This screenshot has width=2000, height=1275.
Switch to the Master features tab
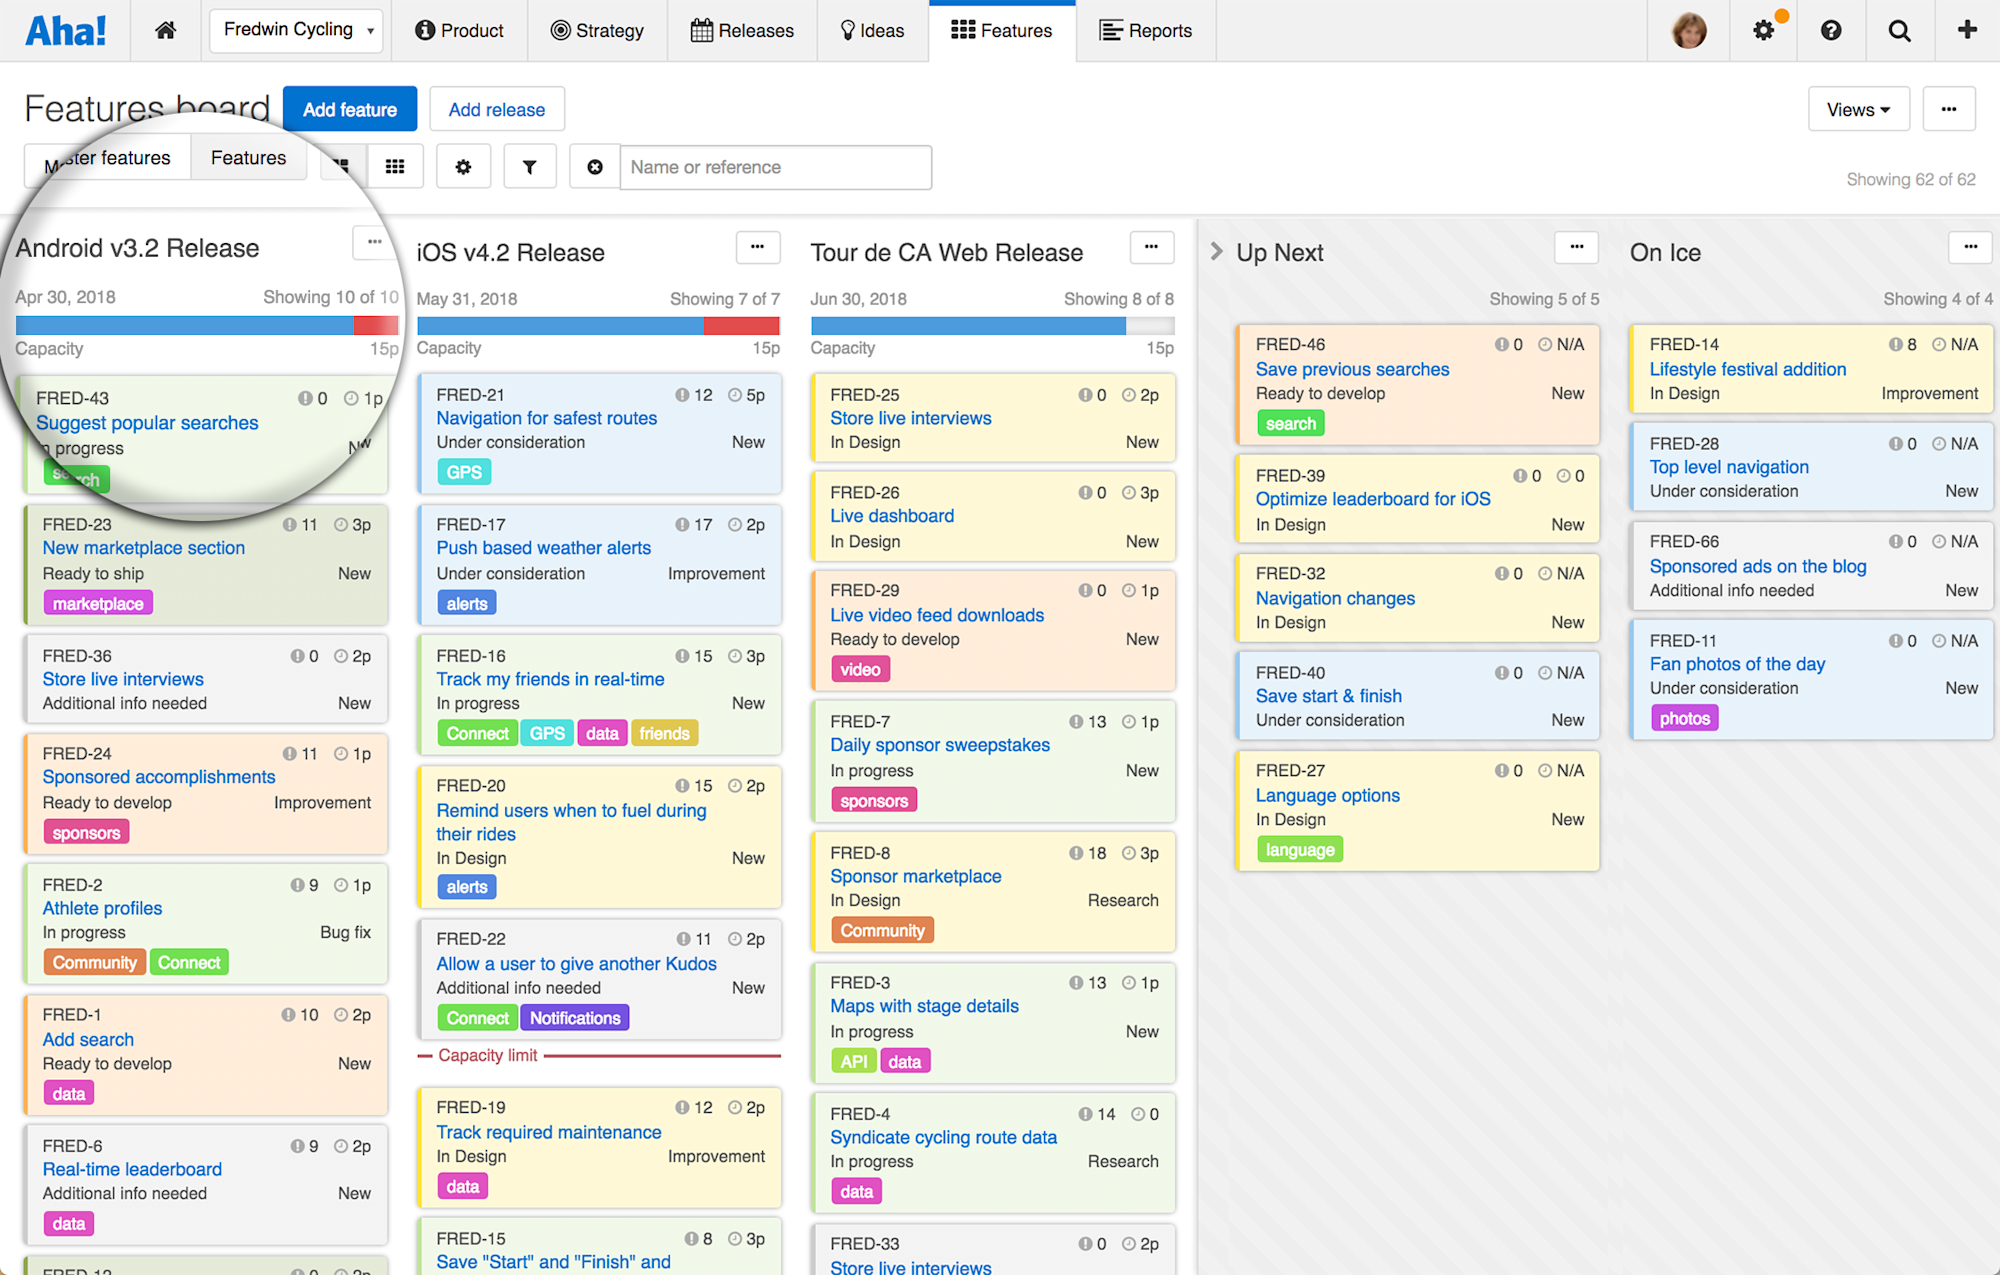tap(107, 157)
